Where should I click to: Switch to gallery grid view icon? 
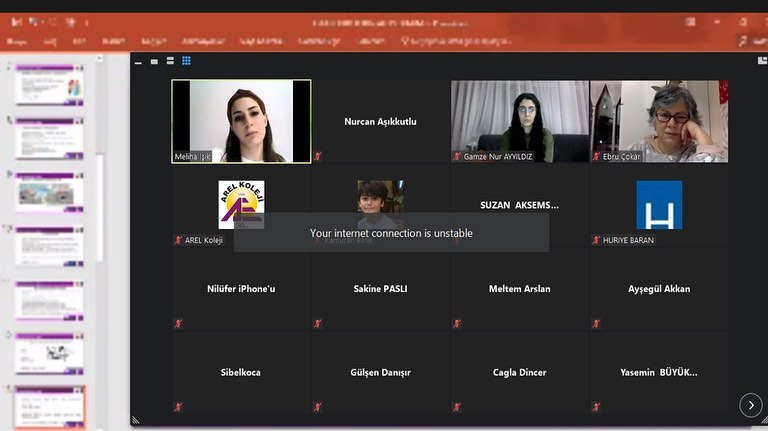(x=186, y=61)
